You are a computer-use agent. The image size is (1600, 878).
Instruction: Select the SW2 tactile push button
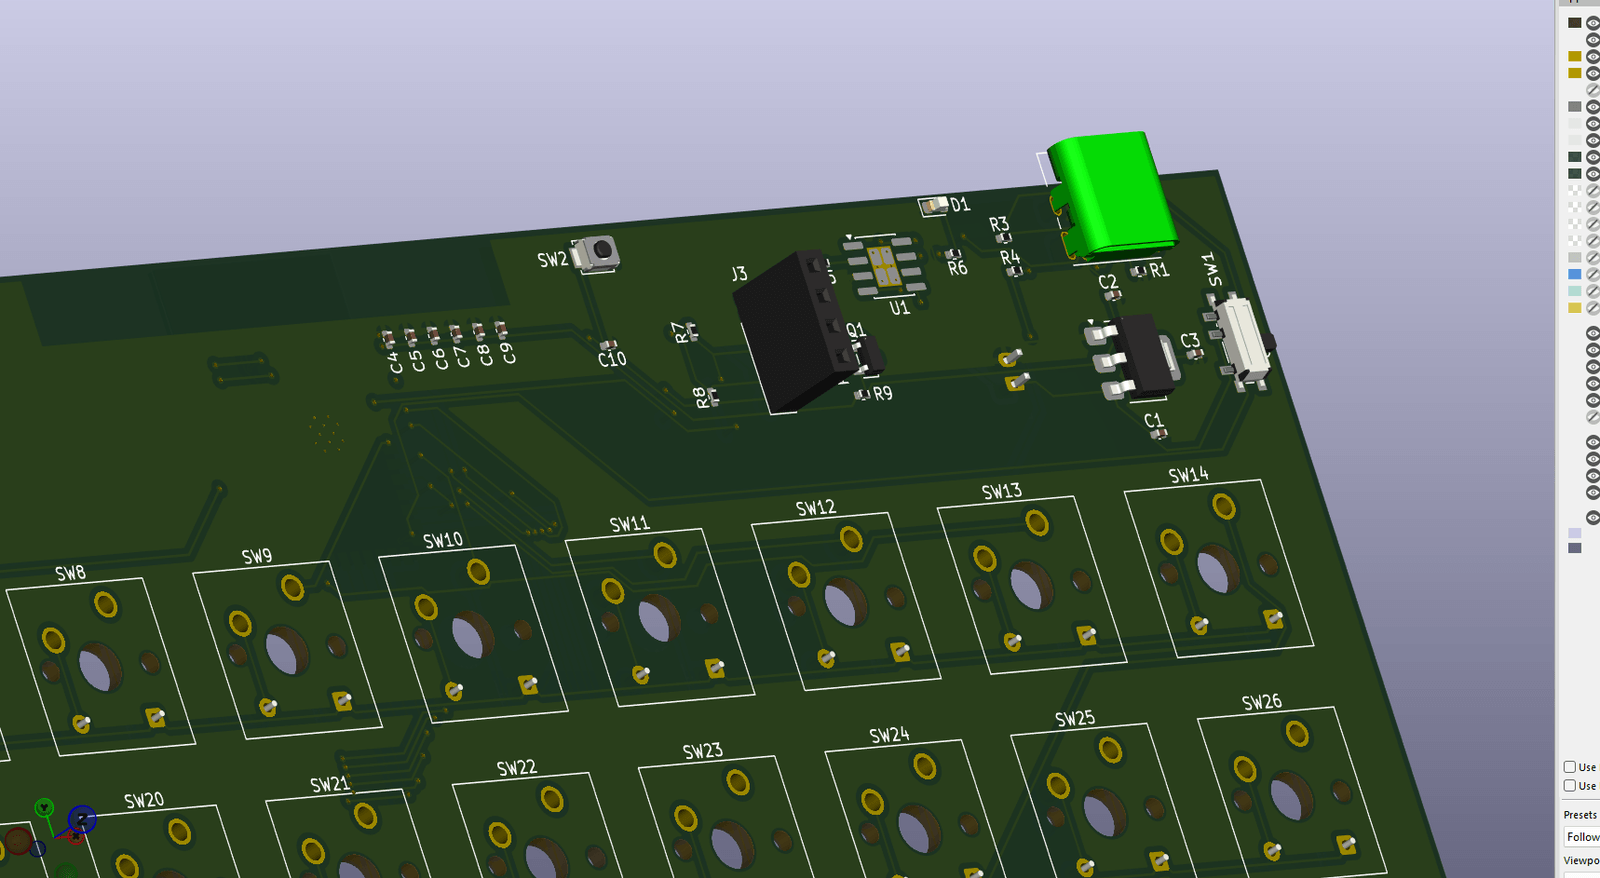pos(599,252)
